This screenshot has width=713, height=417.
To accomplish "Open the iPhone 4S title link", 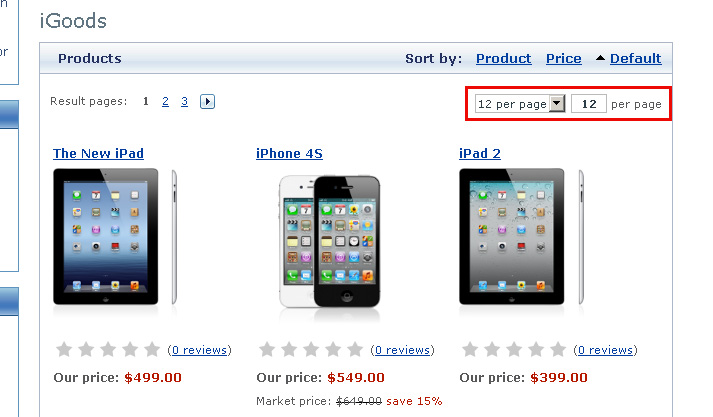I will click(x=289, y=153).
